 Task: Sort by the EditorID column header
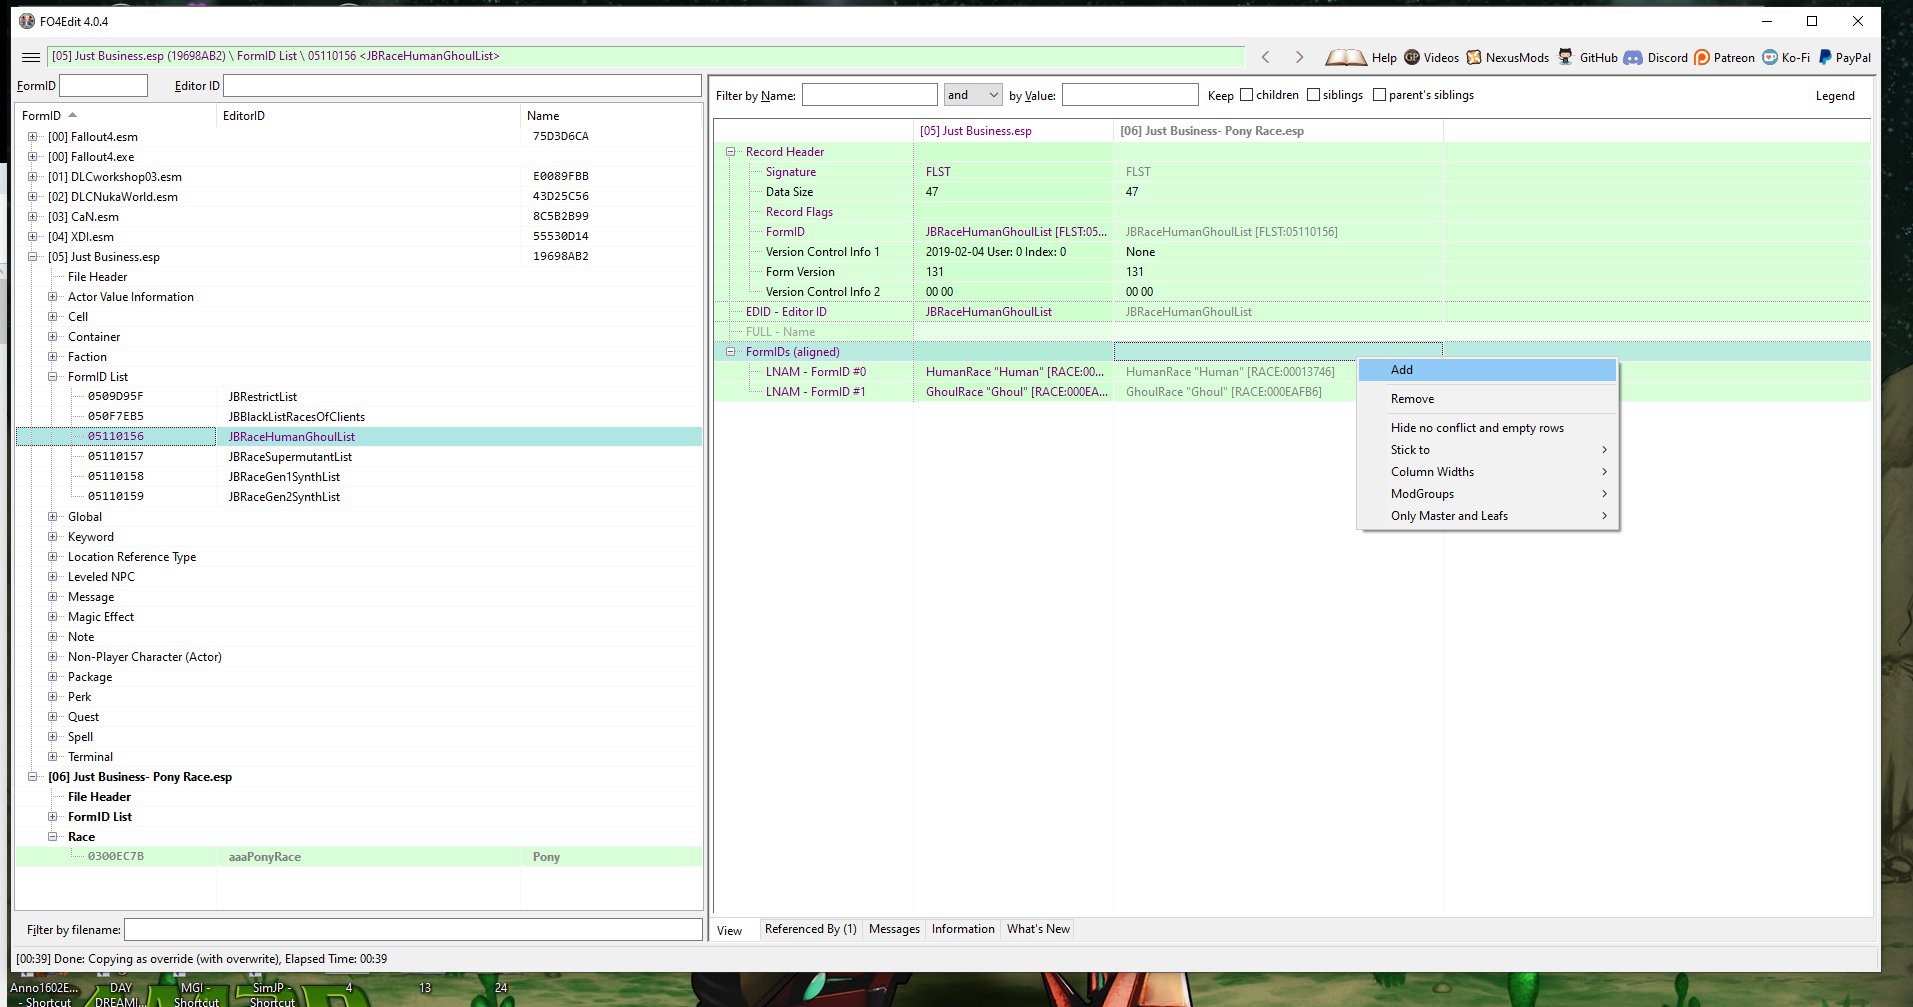coord(368,116)
